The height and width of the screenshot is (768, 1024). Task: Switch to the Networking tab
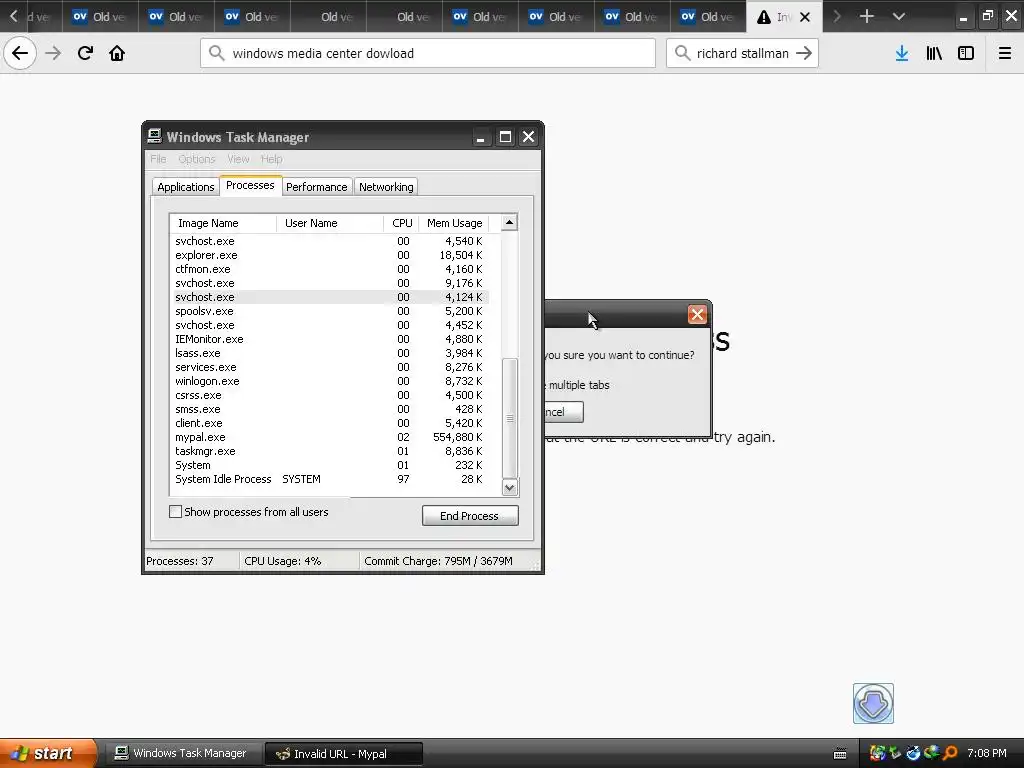pos(386,187)
